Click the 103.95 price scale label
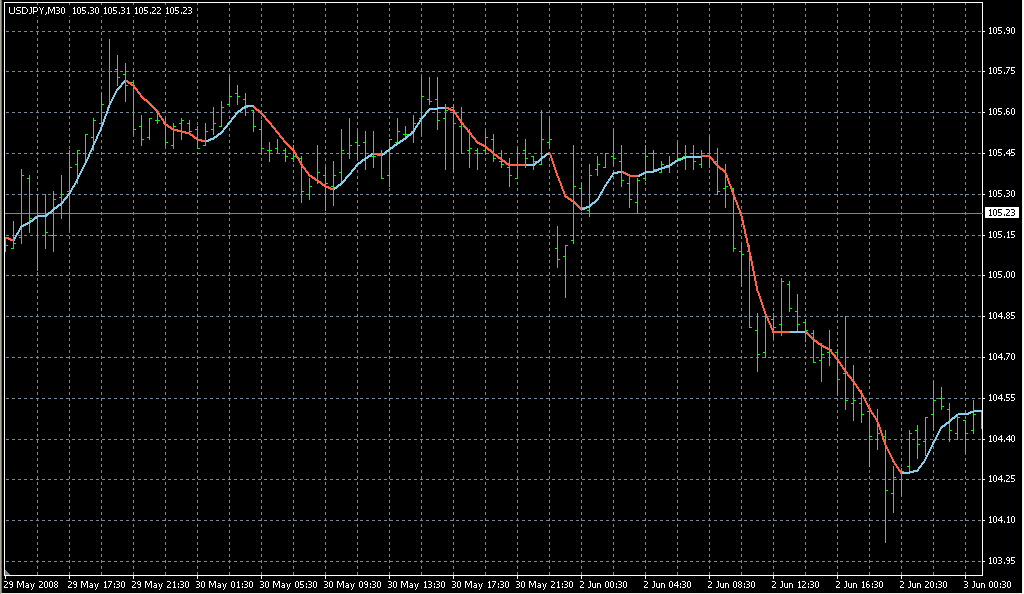Screen dimensions: 1024x594 [1002, 561]
